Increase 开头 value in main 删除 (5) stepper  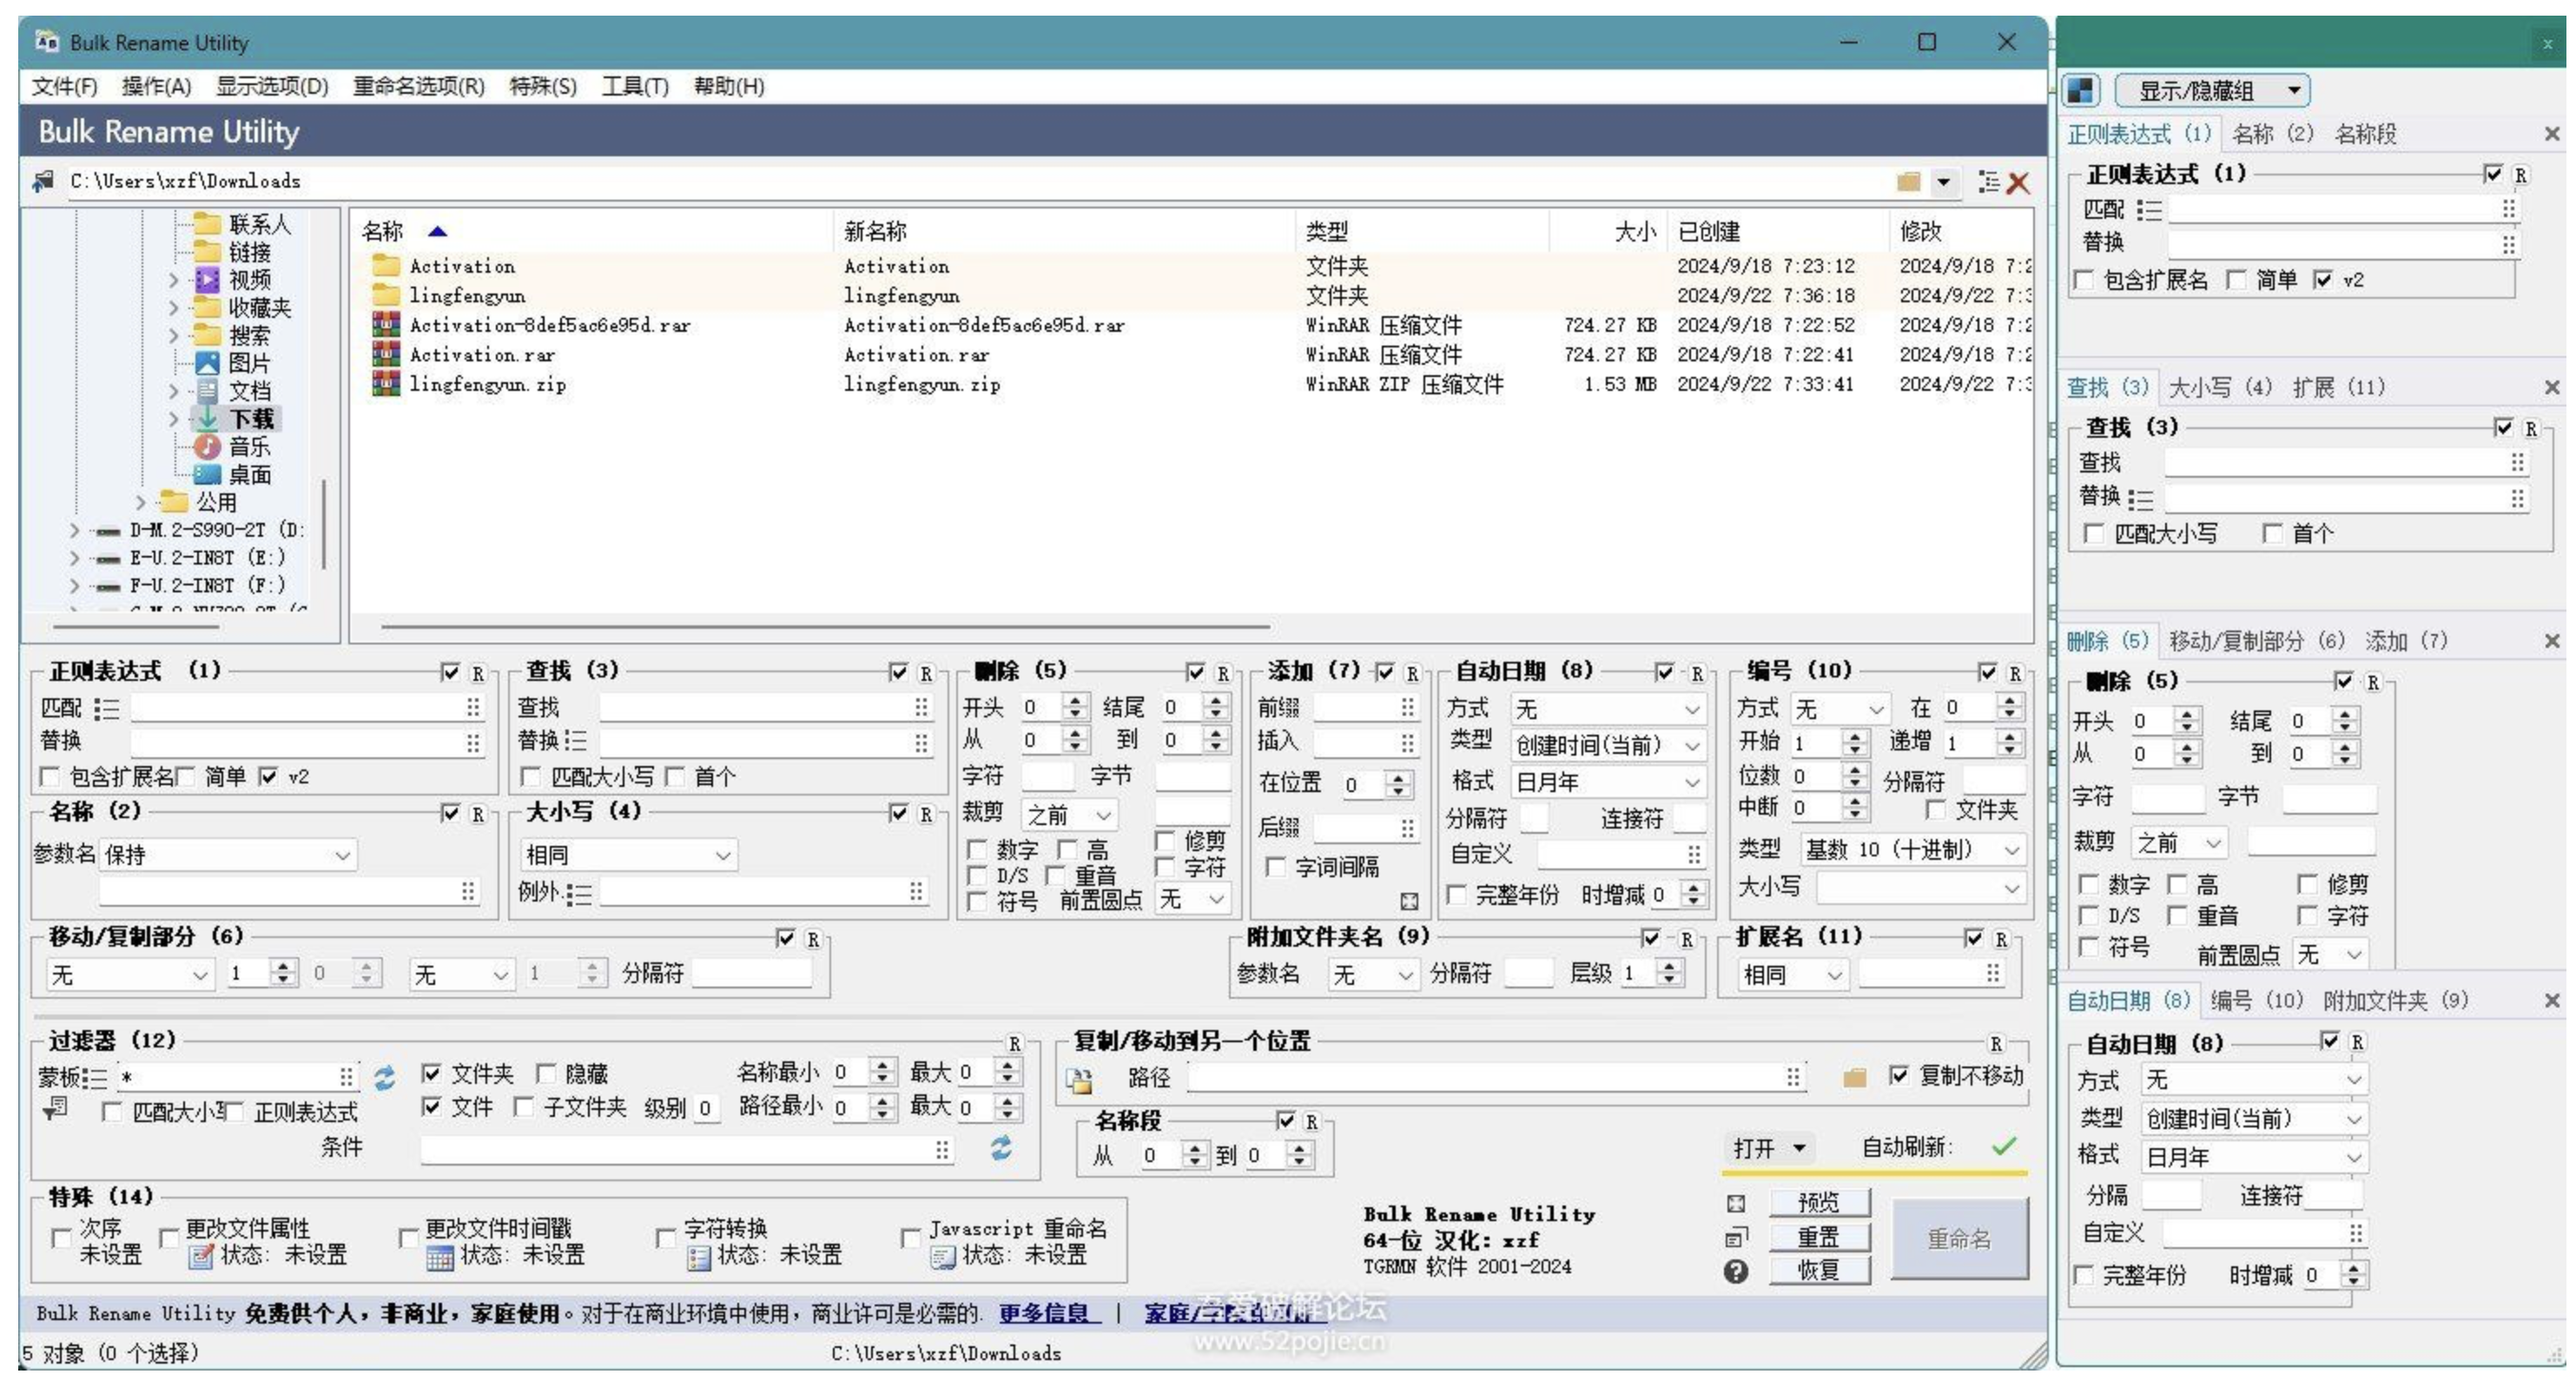pos(1075,701)
